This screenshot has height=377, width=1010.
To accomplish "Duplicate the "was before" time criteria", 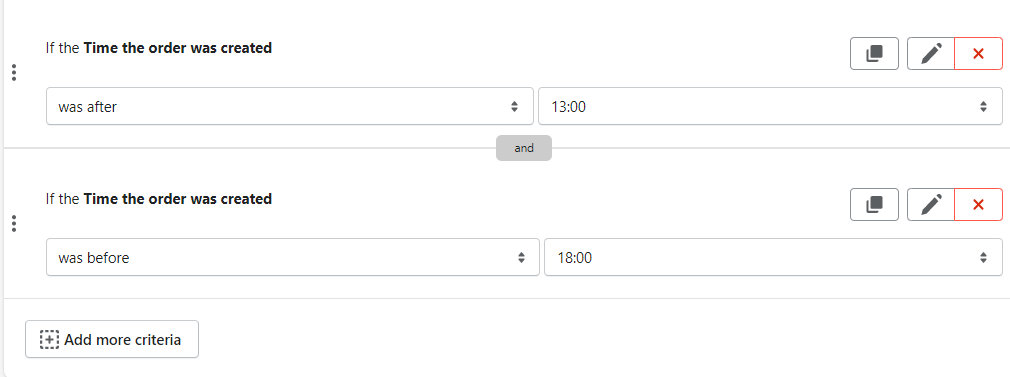I will tap(874, 204).
